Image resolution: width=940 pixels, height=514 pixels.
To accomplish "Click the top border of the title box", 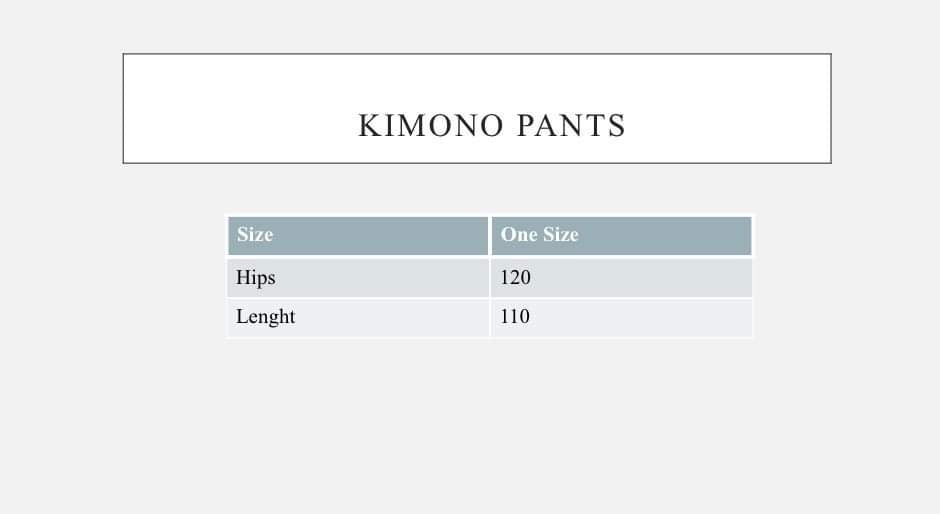I will point(477,54).
